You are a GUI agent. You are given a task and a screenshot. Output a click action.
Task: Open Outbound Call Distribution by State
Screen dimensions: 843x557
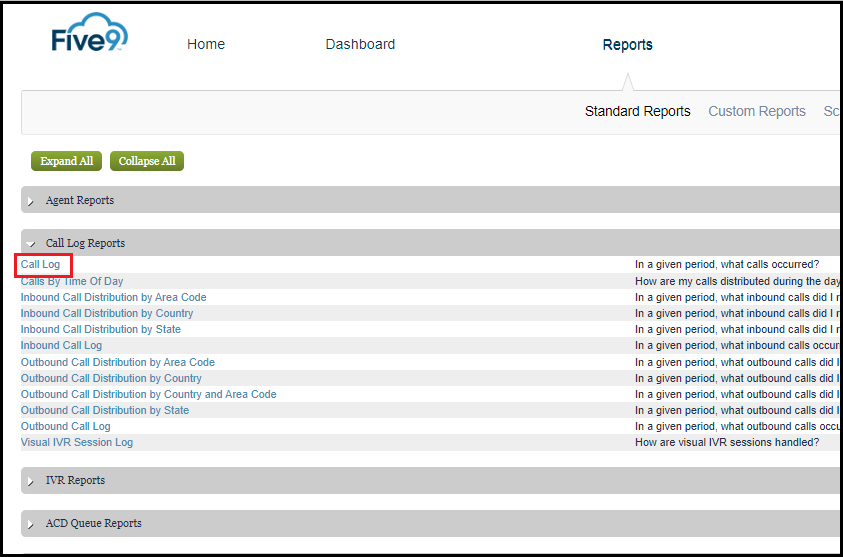tap(105, 410)
